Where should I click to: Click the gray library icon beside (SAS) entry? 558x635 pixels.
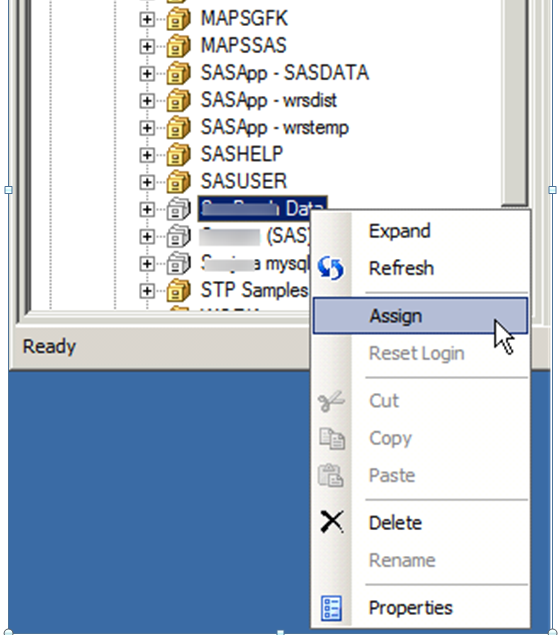coord(179,236)
